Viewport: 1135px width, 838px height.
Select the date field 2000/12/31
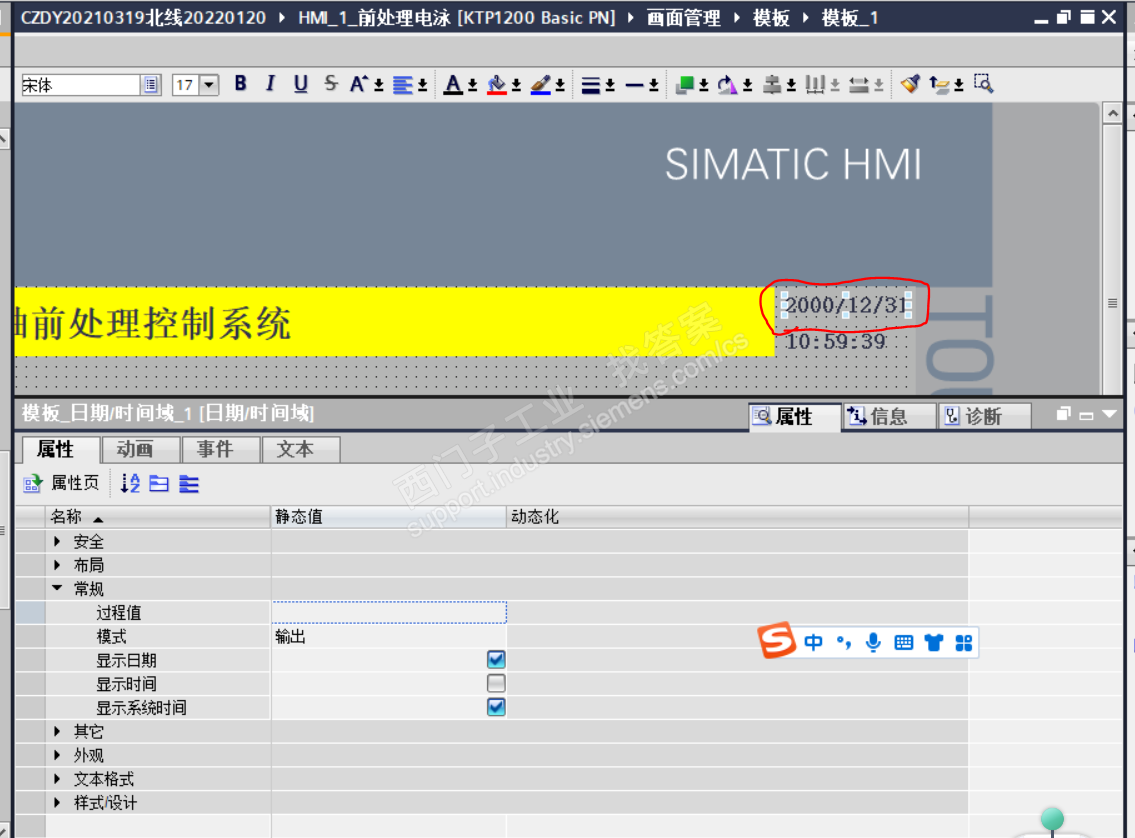[846, 305]
